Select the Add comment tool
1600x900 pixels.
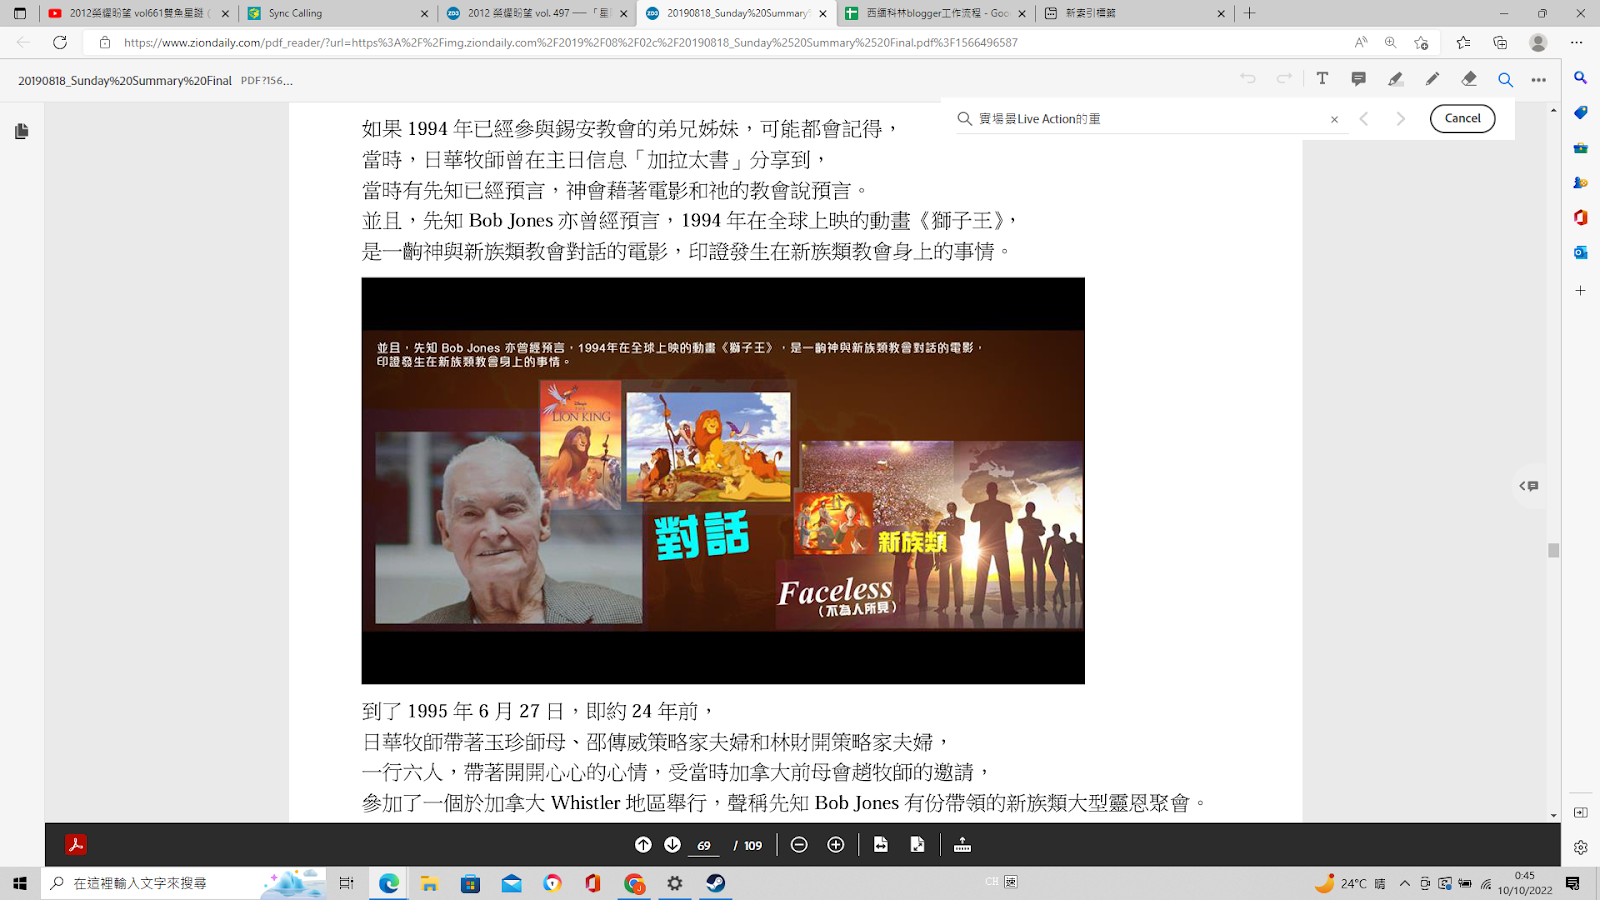point(1358,79)
